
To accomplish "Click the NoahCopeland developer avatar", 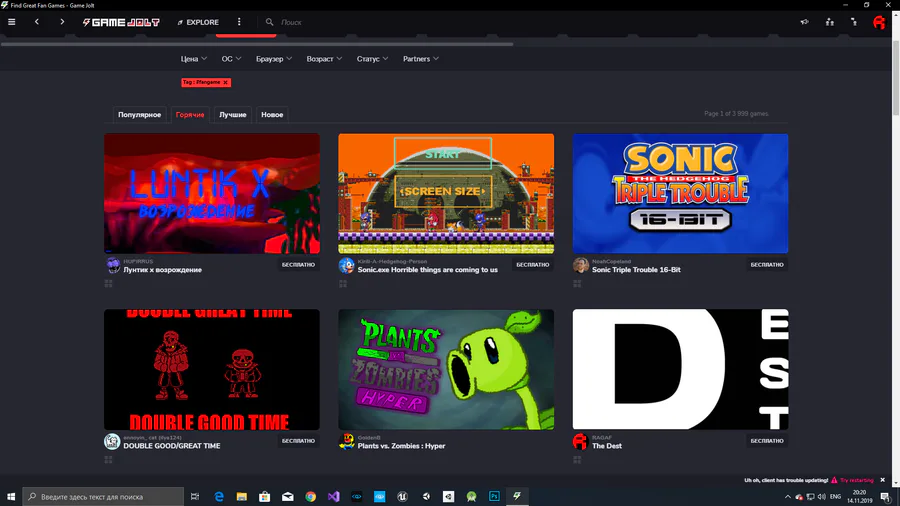I will click(x=581, y=266).
